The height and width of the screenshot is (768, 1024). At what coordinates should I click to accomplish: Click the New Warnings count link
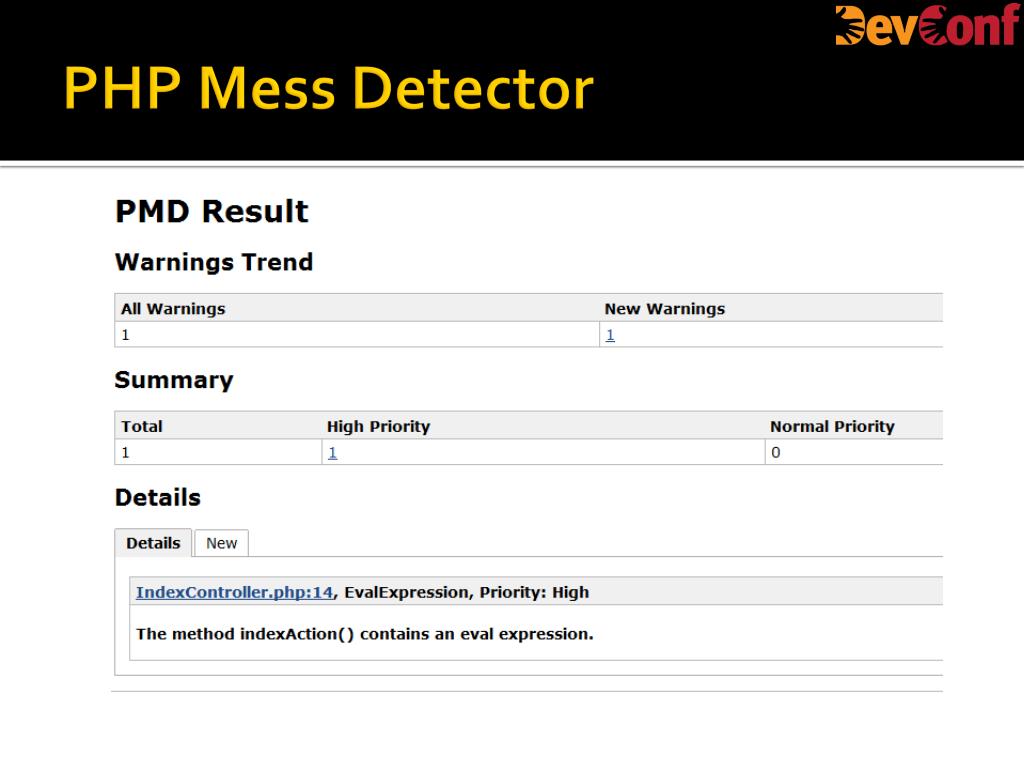point(610,335)
